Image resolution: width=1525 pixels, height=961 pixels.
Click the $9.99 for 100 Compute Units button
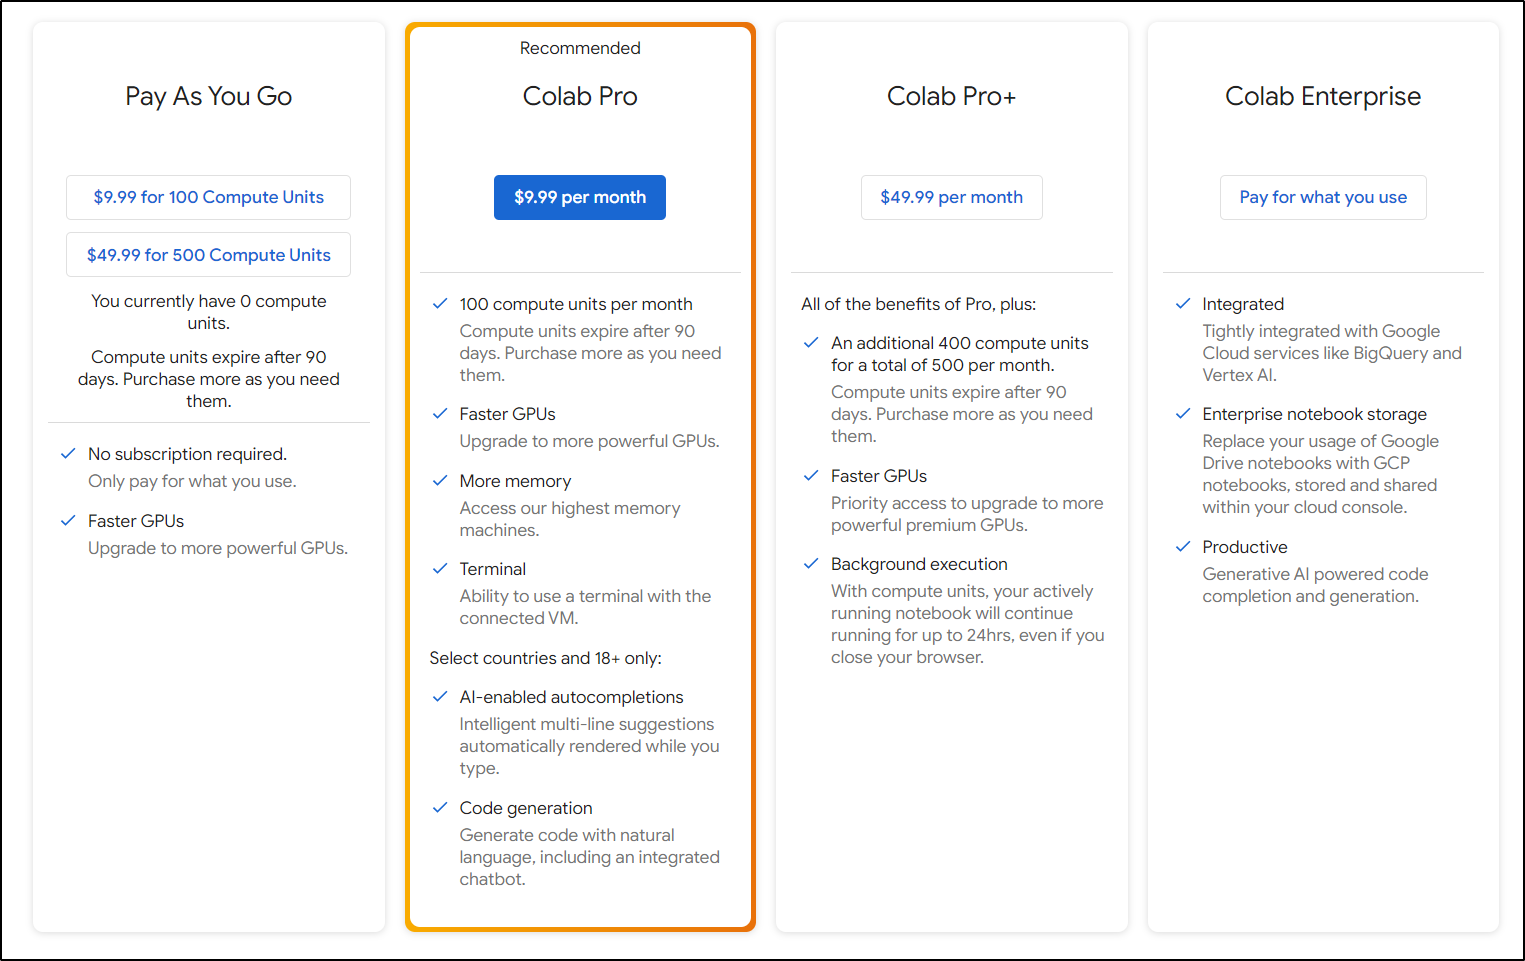pyautogui.click(x=208, y=197)
